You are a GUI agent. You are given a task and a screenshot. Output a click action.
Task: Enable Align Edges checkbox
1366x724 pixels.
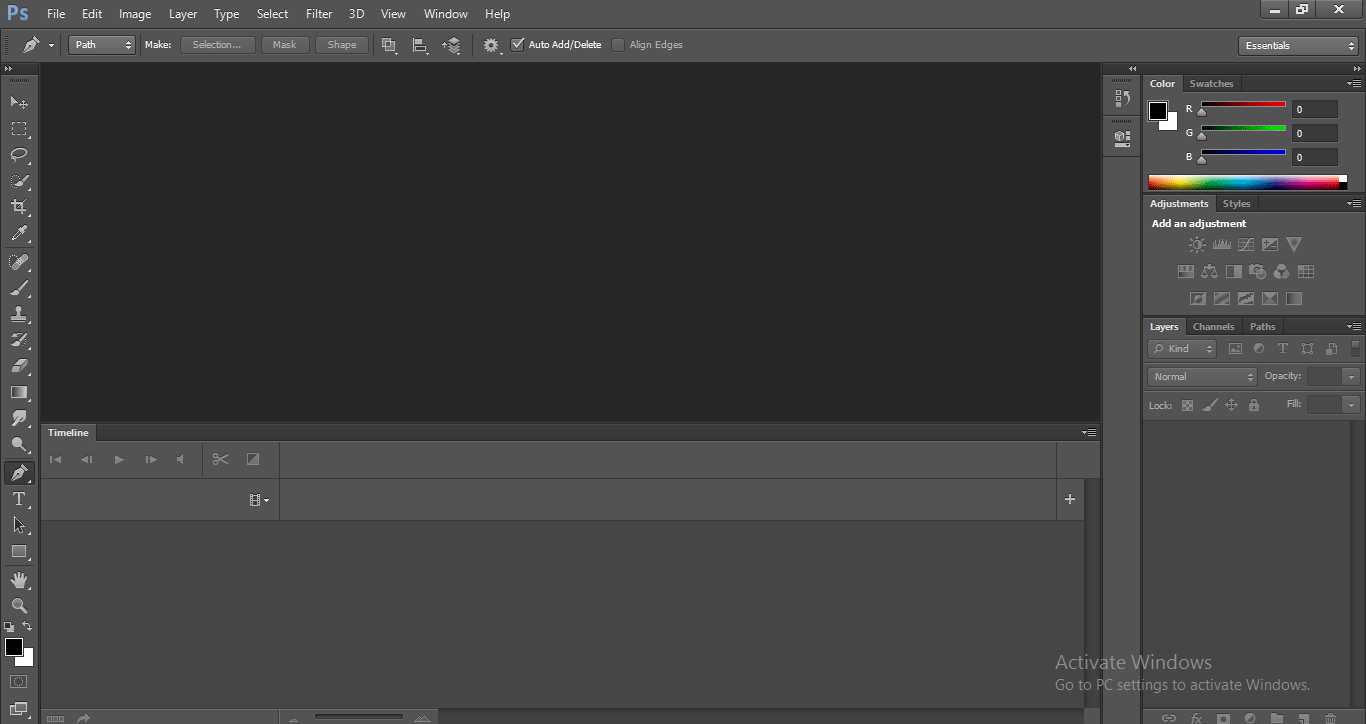pyautogui.click(x=618, y=45)
